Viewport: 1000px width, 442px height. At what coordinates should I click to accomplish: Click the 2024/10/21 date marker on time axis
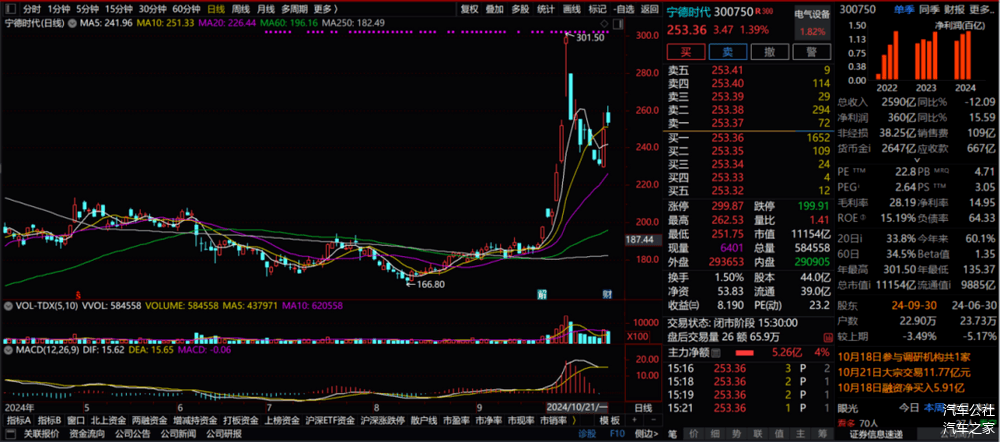pyautogui.click(x=577, y=407)
